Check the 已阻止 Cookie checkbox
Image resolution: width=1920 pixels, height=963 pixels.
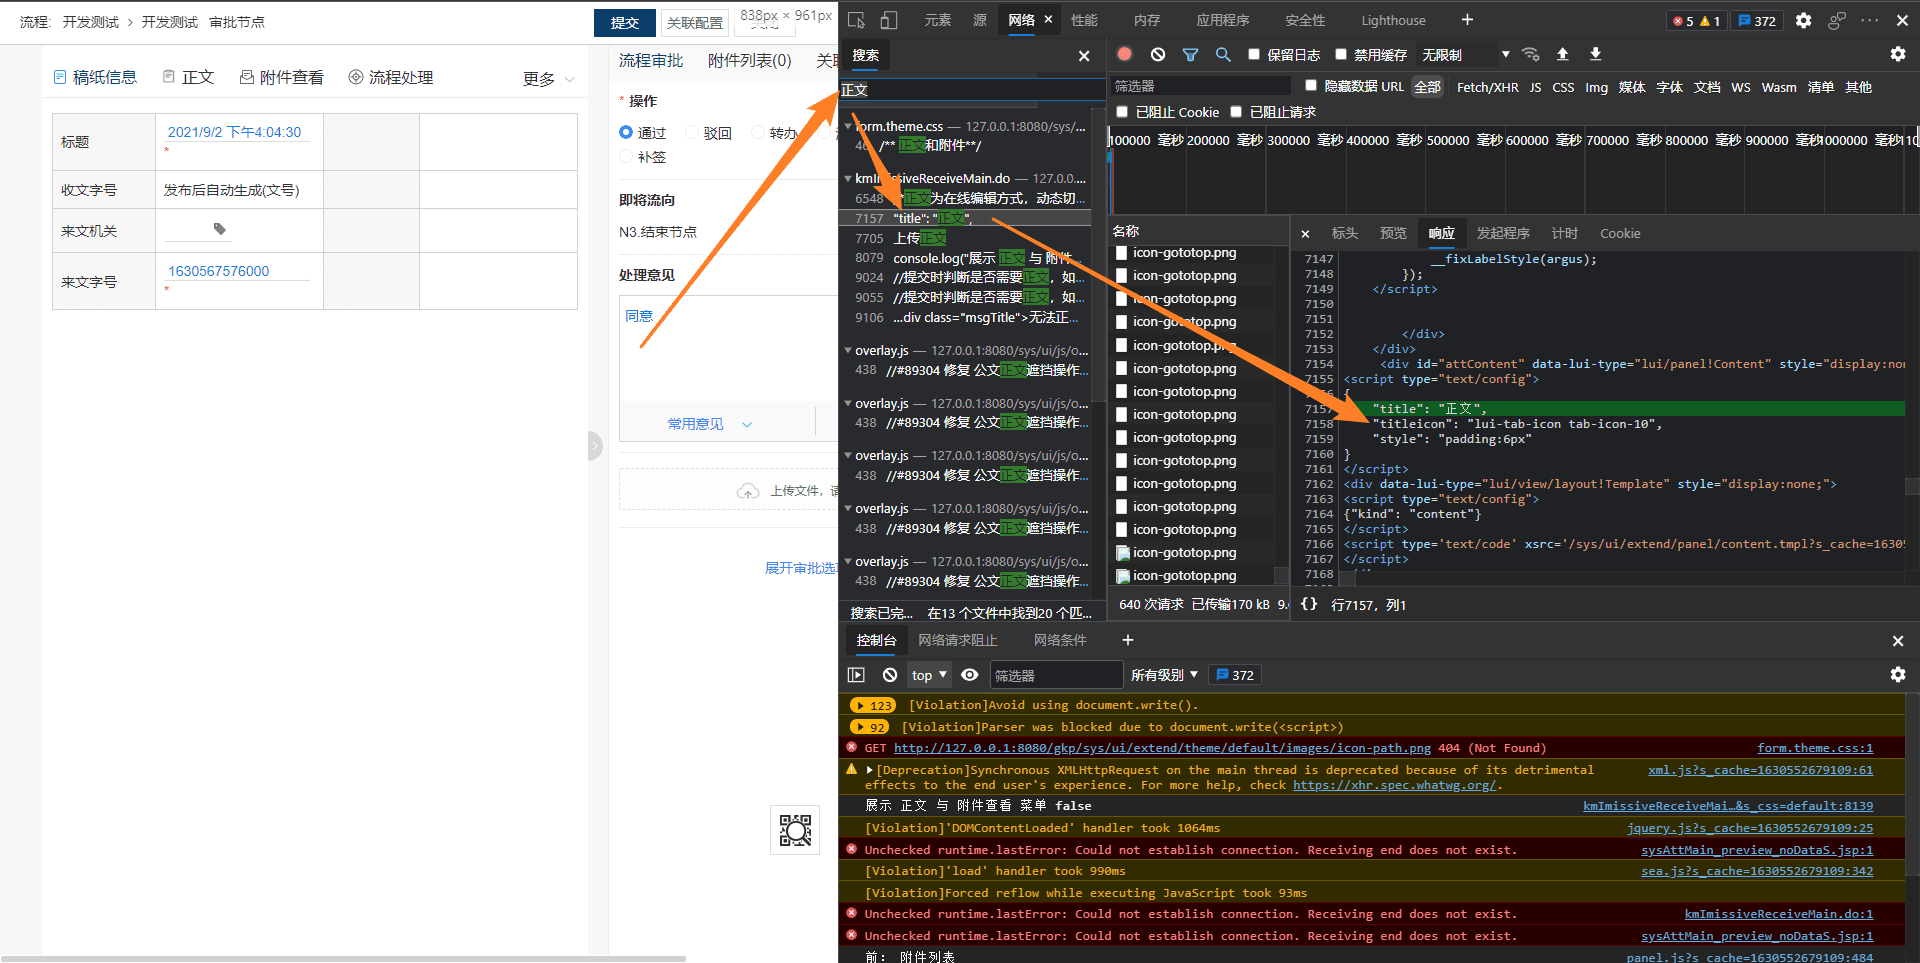click(1122, 112)
